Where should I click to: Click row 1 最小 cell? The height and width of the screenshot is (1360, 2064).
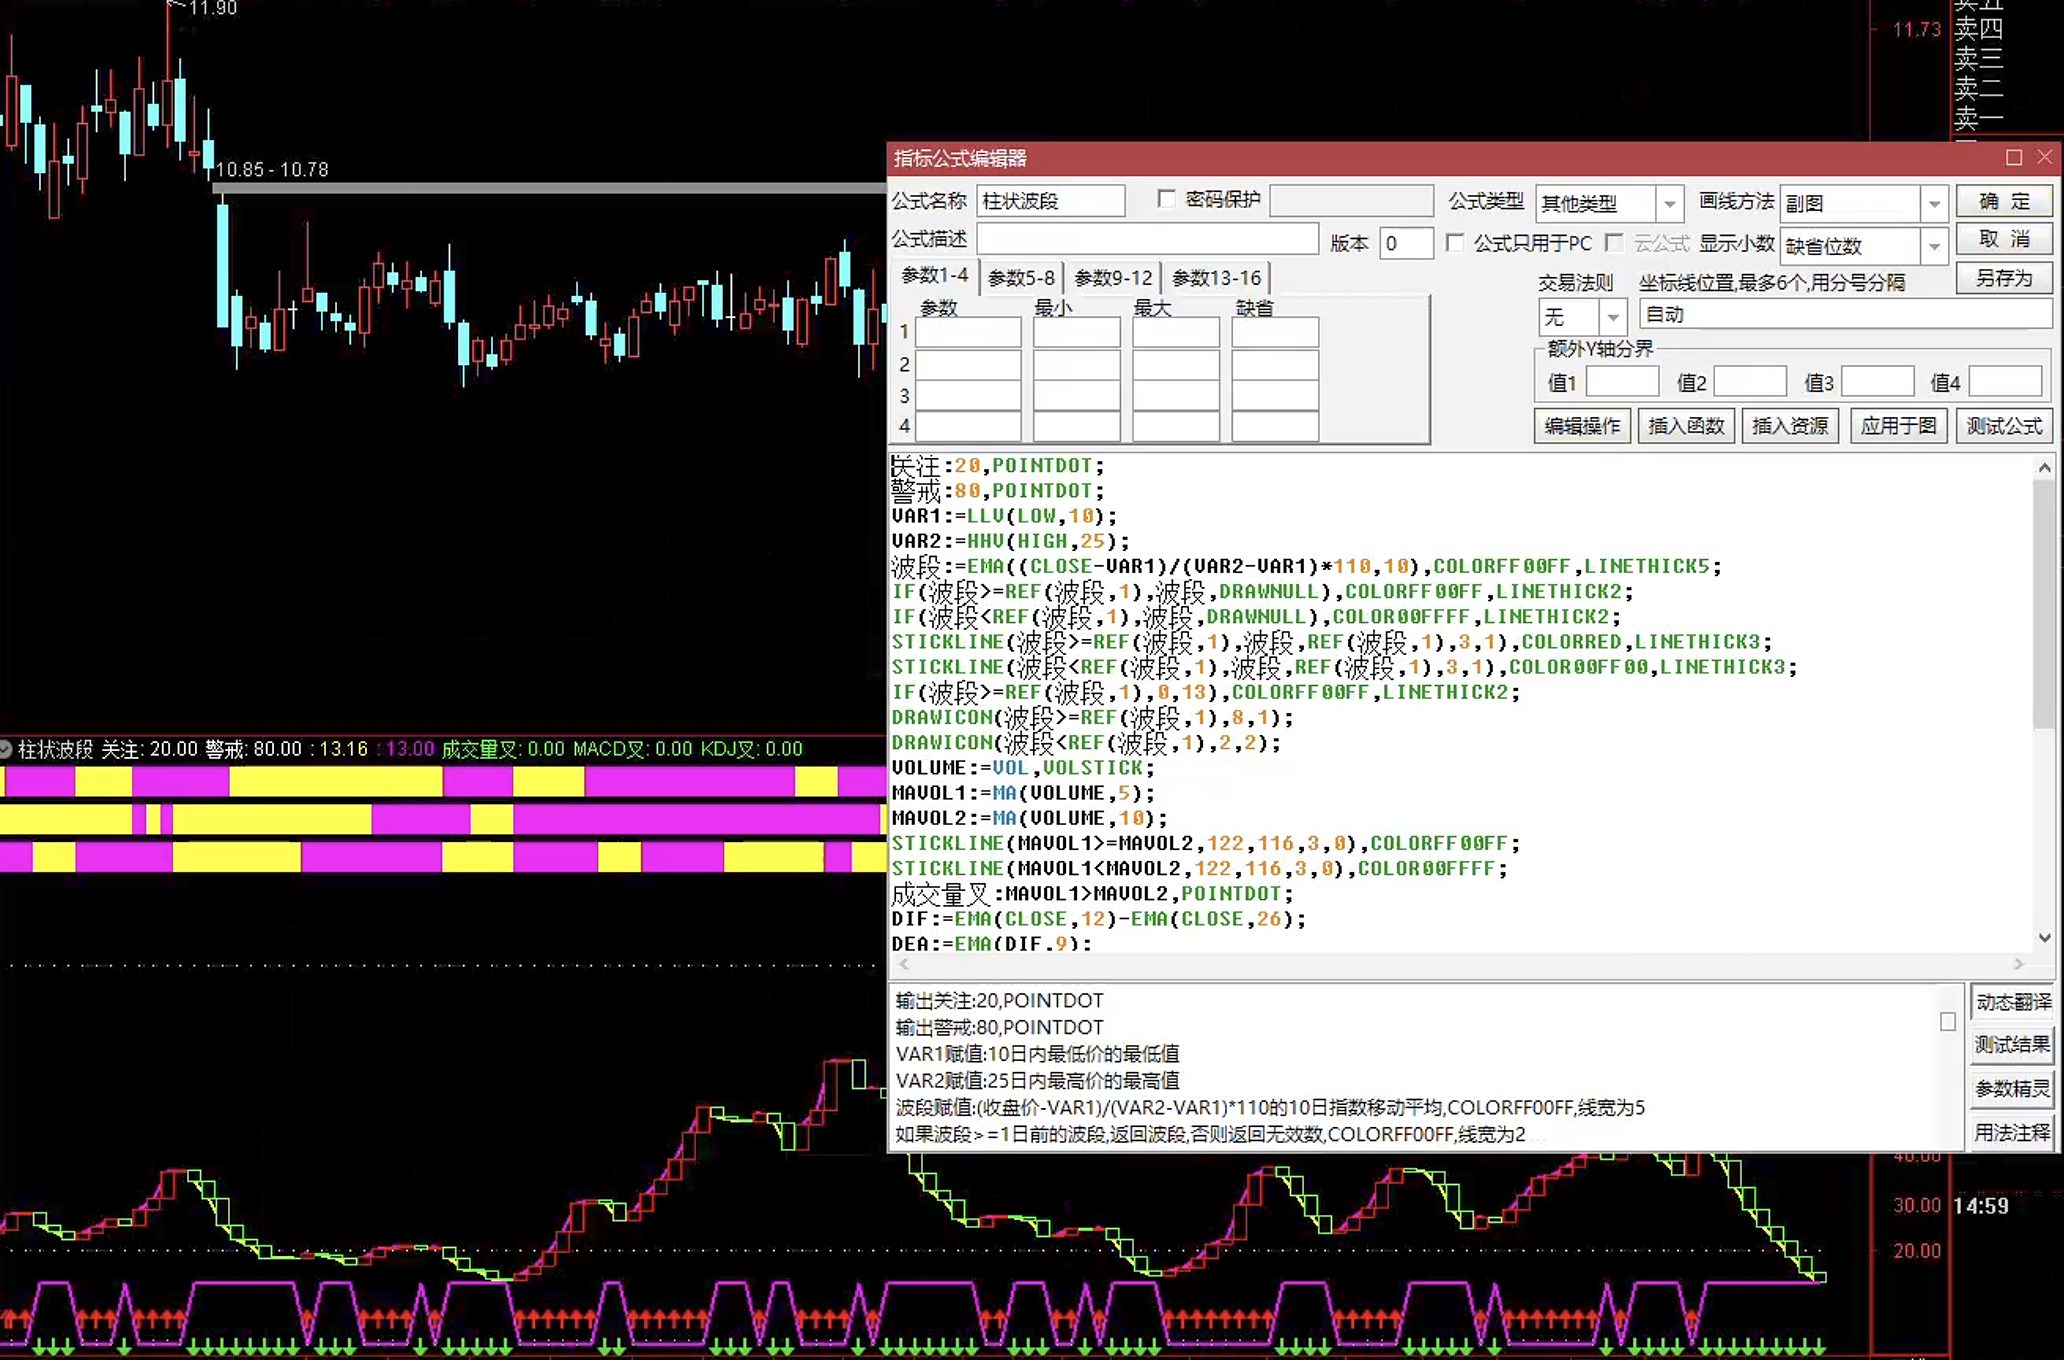click(x=1076, y=332)
